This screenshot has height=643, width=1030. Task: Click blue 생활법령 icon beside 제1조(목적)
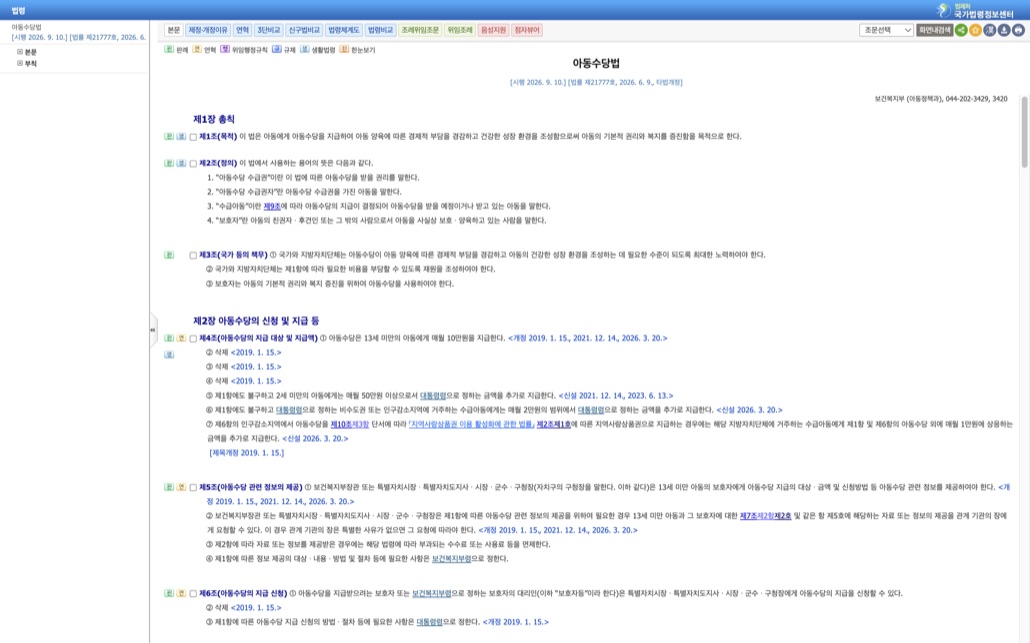pyautogui.click(x=181, y=137)
